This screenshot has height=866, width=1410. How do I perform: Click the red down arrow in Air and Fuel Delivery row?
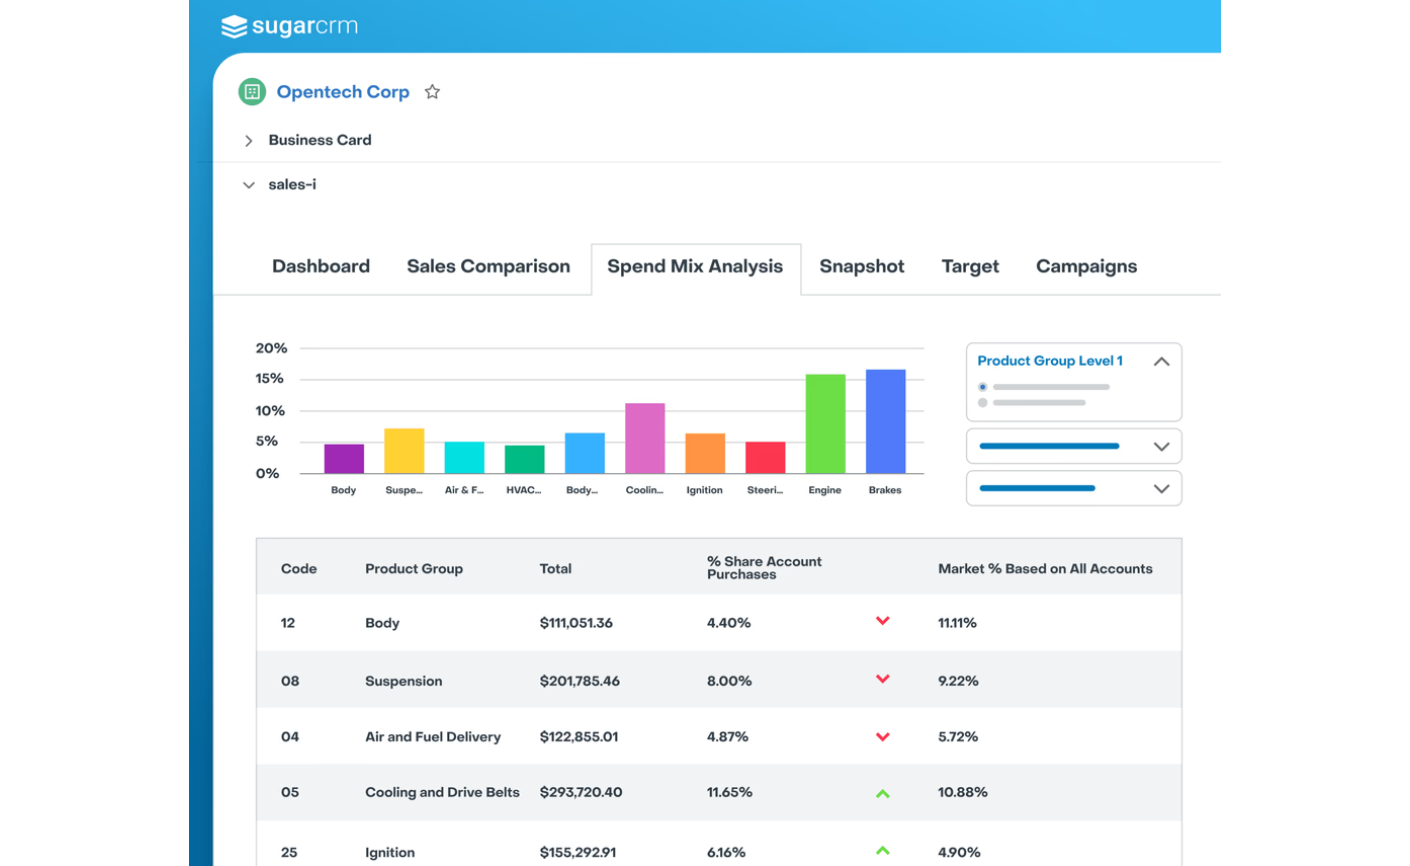pos(883,737)
